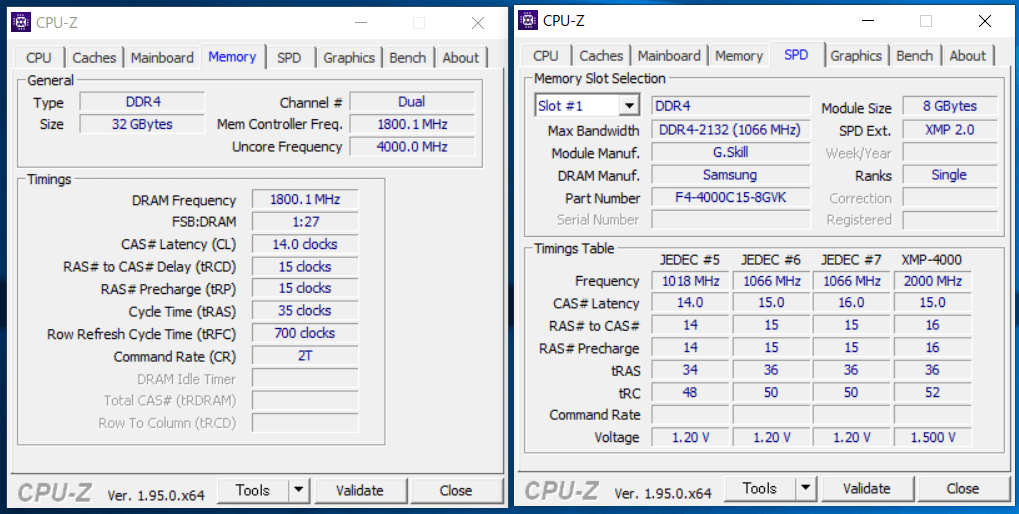Click DRAM Frequency value 1800.1 MHz
The height and width of the screenshot is (514, 1019).
[x=305, y=199]
